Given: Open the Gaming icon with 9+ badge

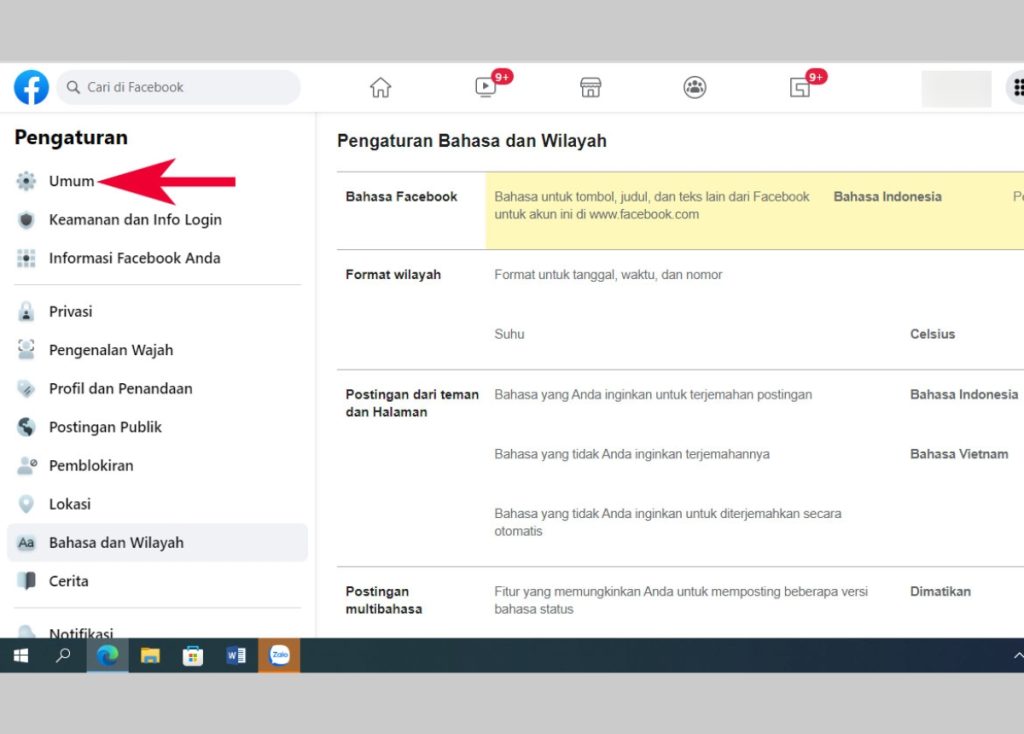Looking at the screenshot, I should [x=799, y=87].
